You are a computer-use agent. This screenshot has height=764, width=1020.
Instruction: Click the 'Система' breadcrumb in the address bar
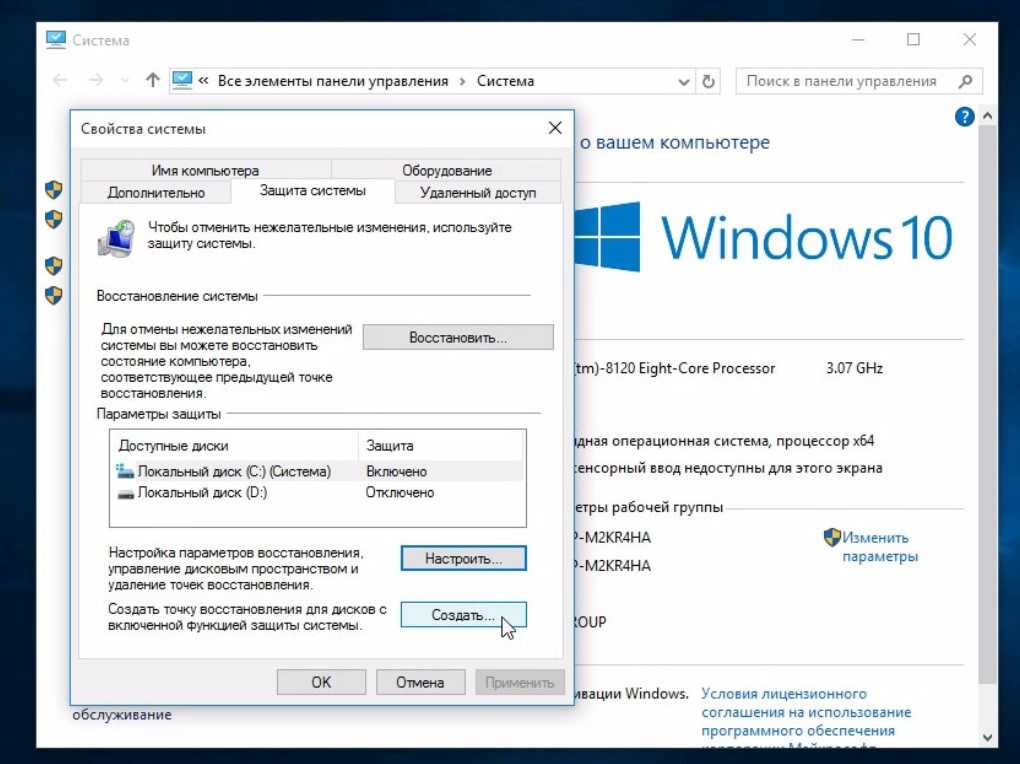pos(505,81)
